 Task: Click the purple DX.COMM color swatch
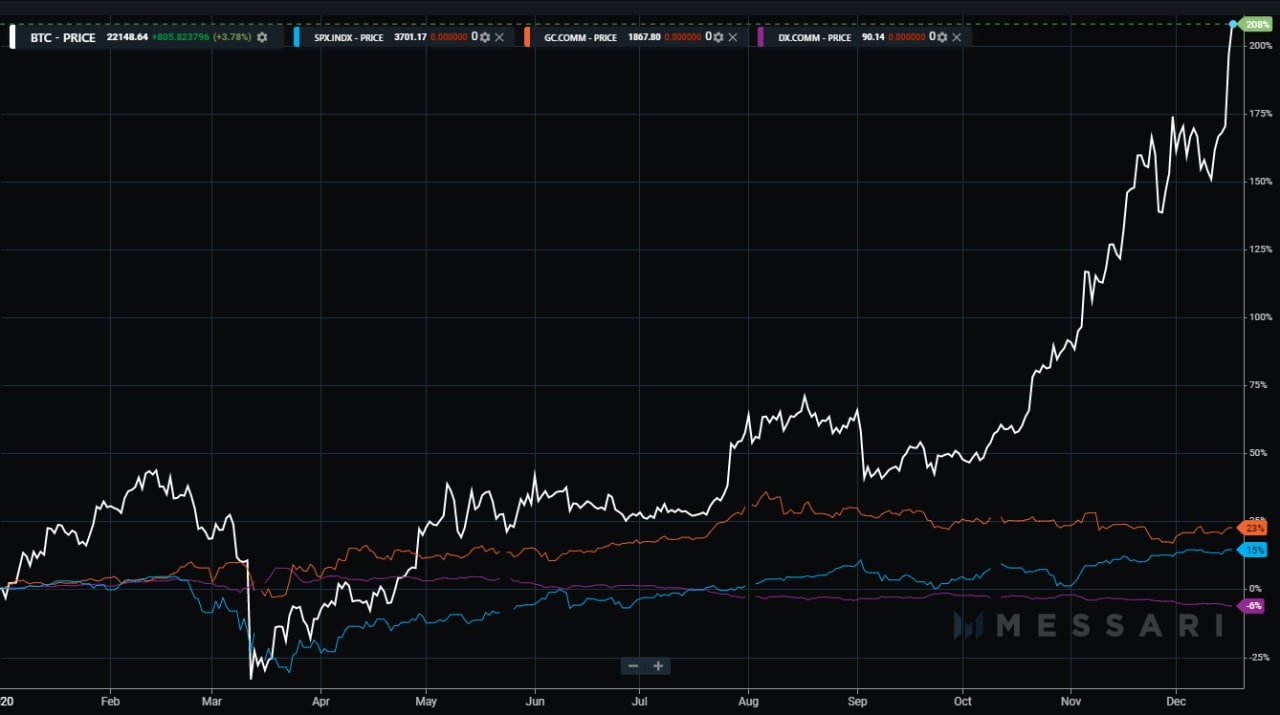[761, 37]
